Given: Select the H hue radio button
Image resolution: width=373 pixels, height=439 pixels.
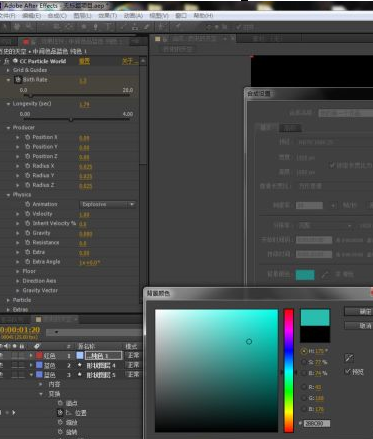Looking at the screenshot, I should 304,351.
